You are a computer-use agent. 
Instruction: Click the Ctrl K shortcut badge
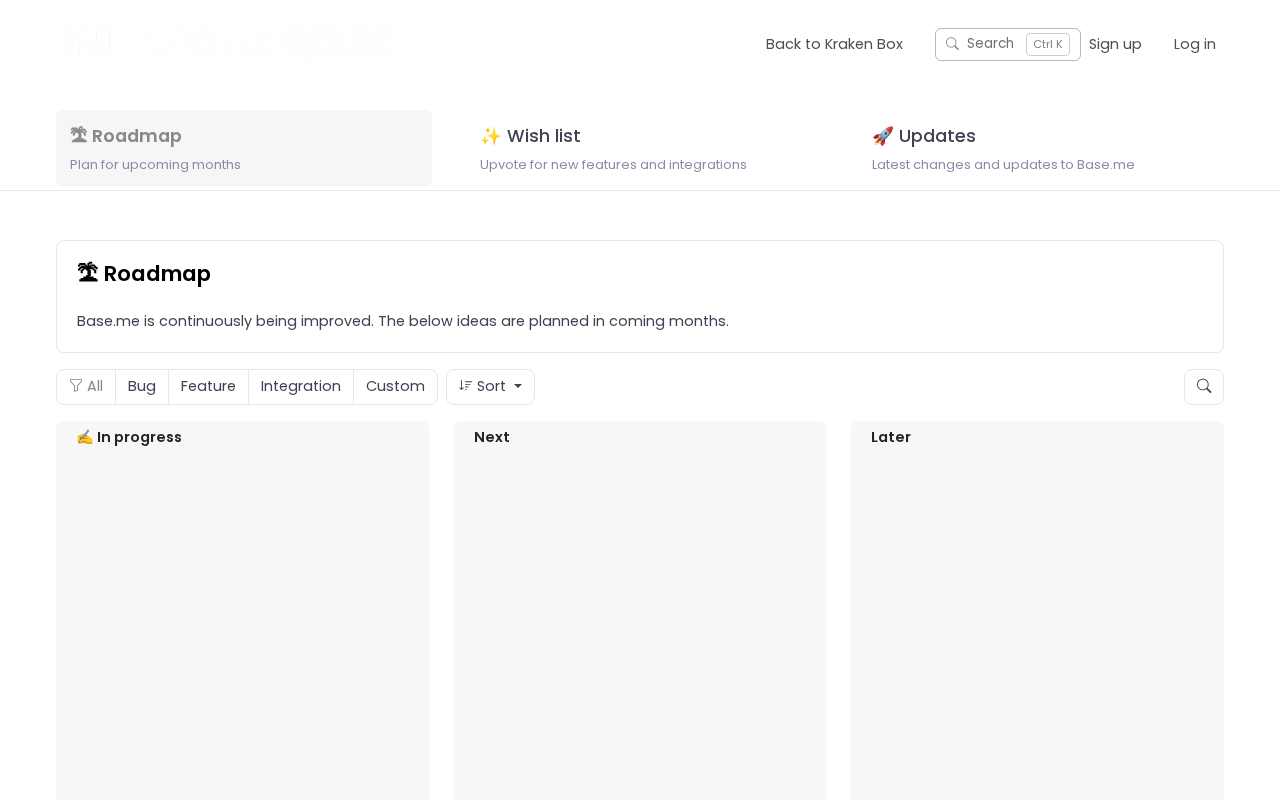coord(1047,44)
